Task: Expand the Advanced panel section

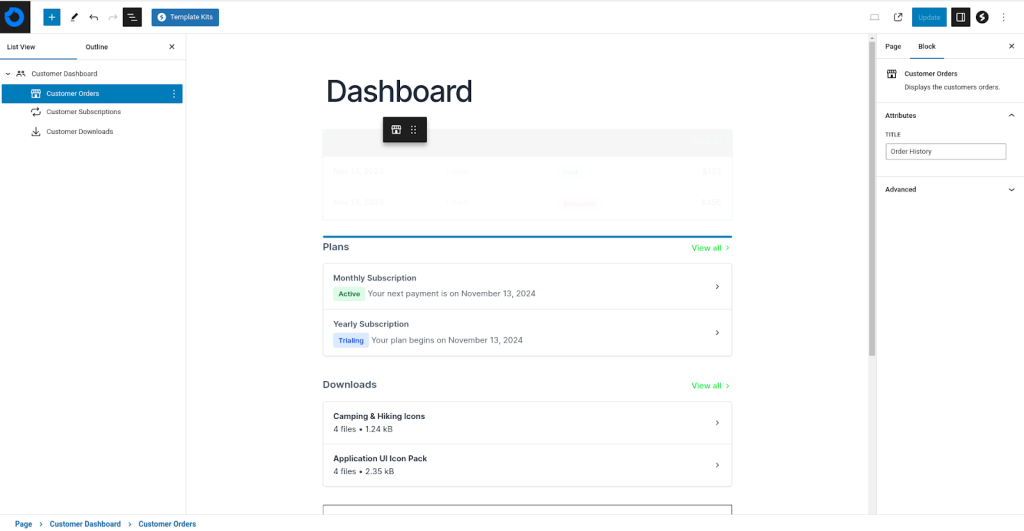Action: (1011, 190)
